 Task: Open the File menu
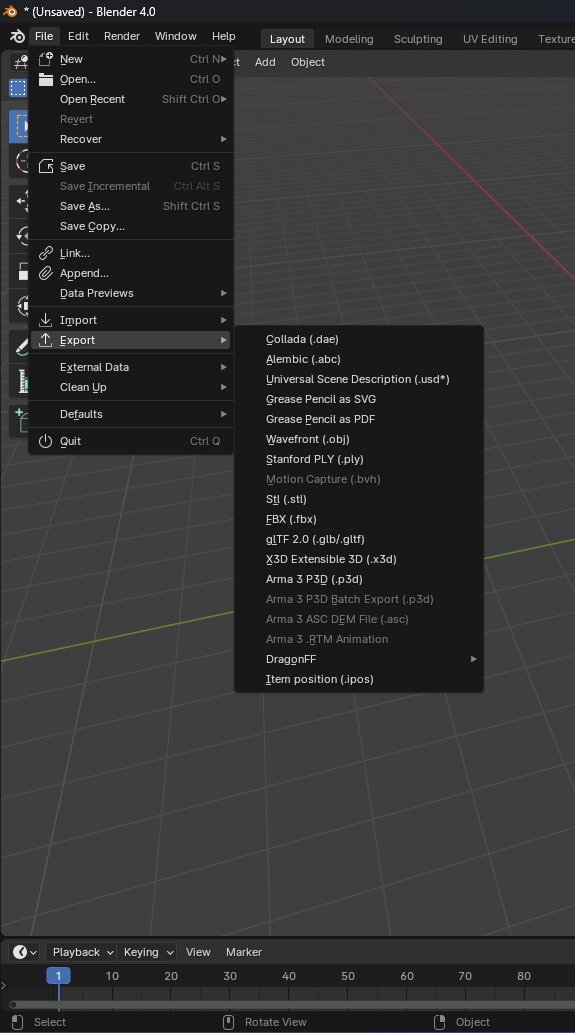[x=43, y=36]
